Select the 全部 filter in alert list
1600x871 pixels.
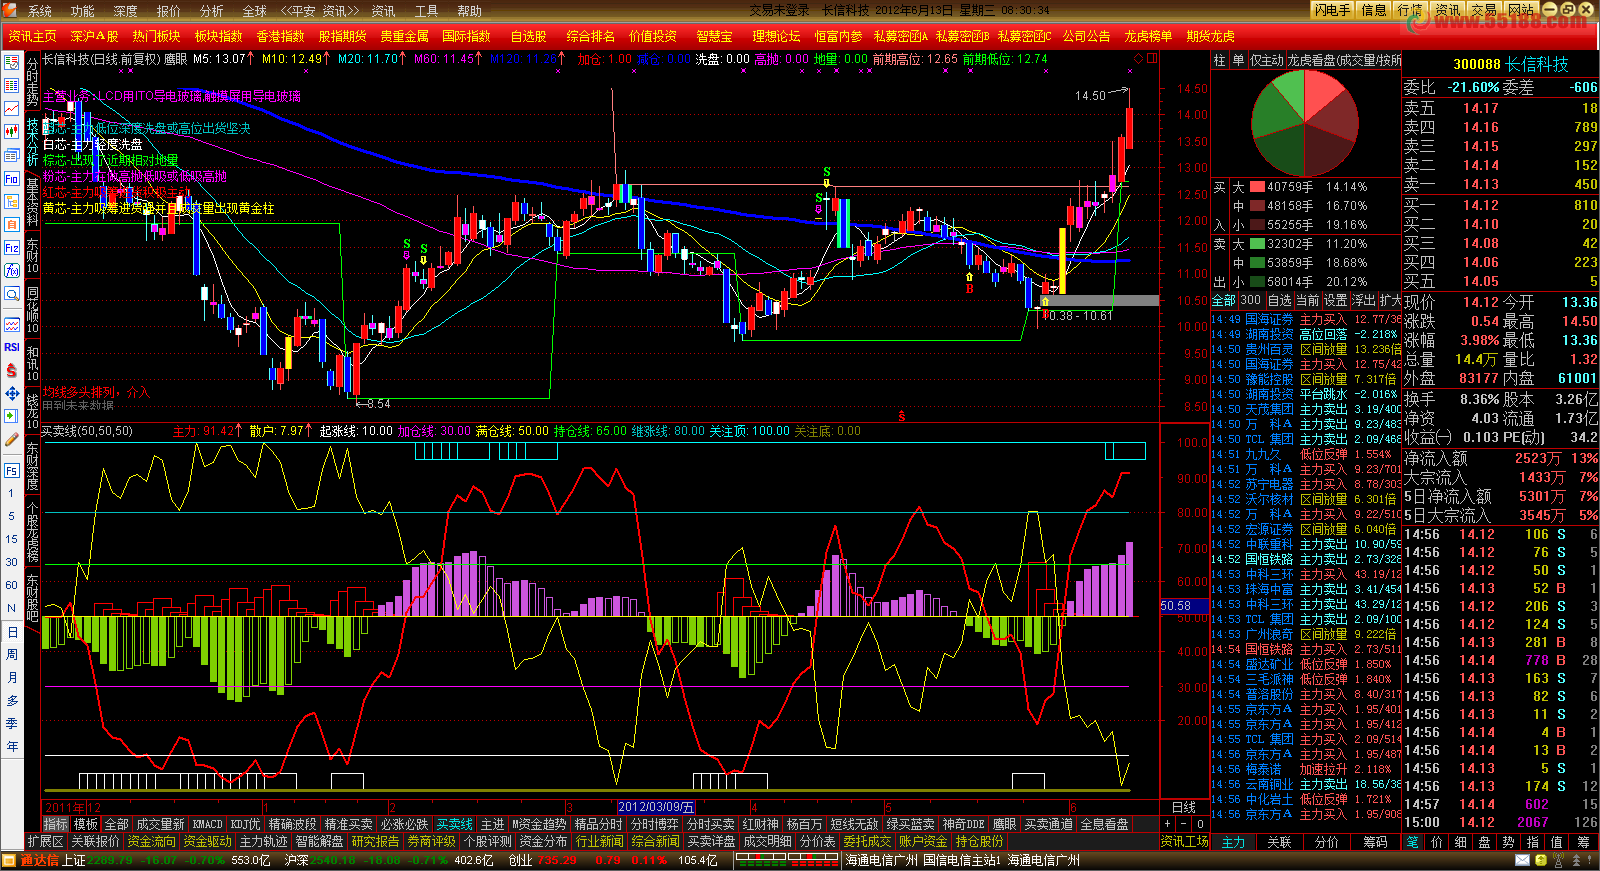(x=1224, y=300)
